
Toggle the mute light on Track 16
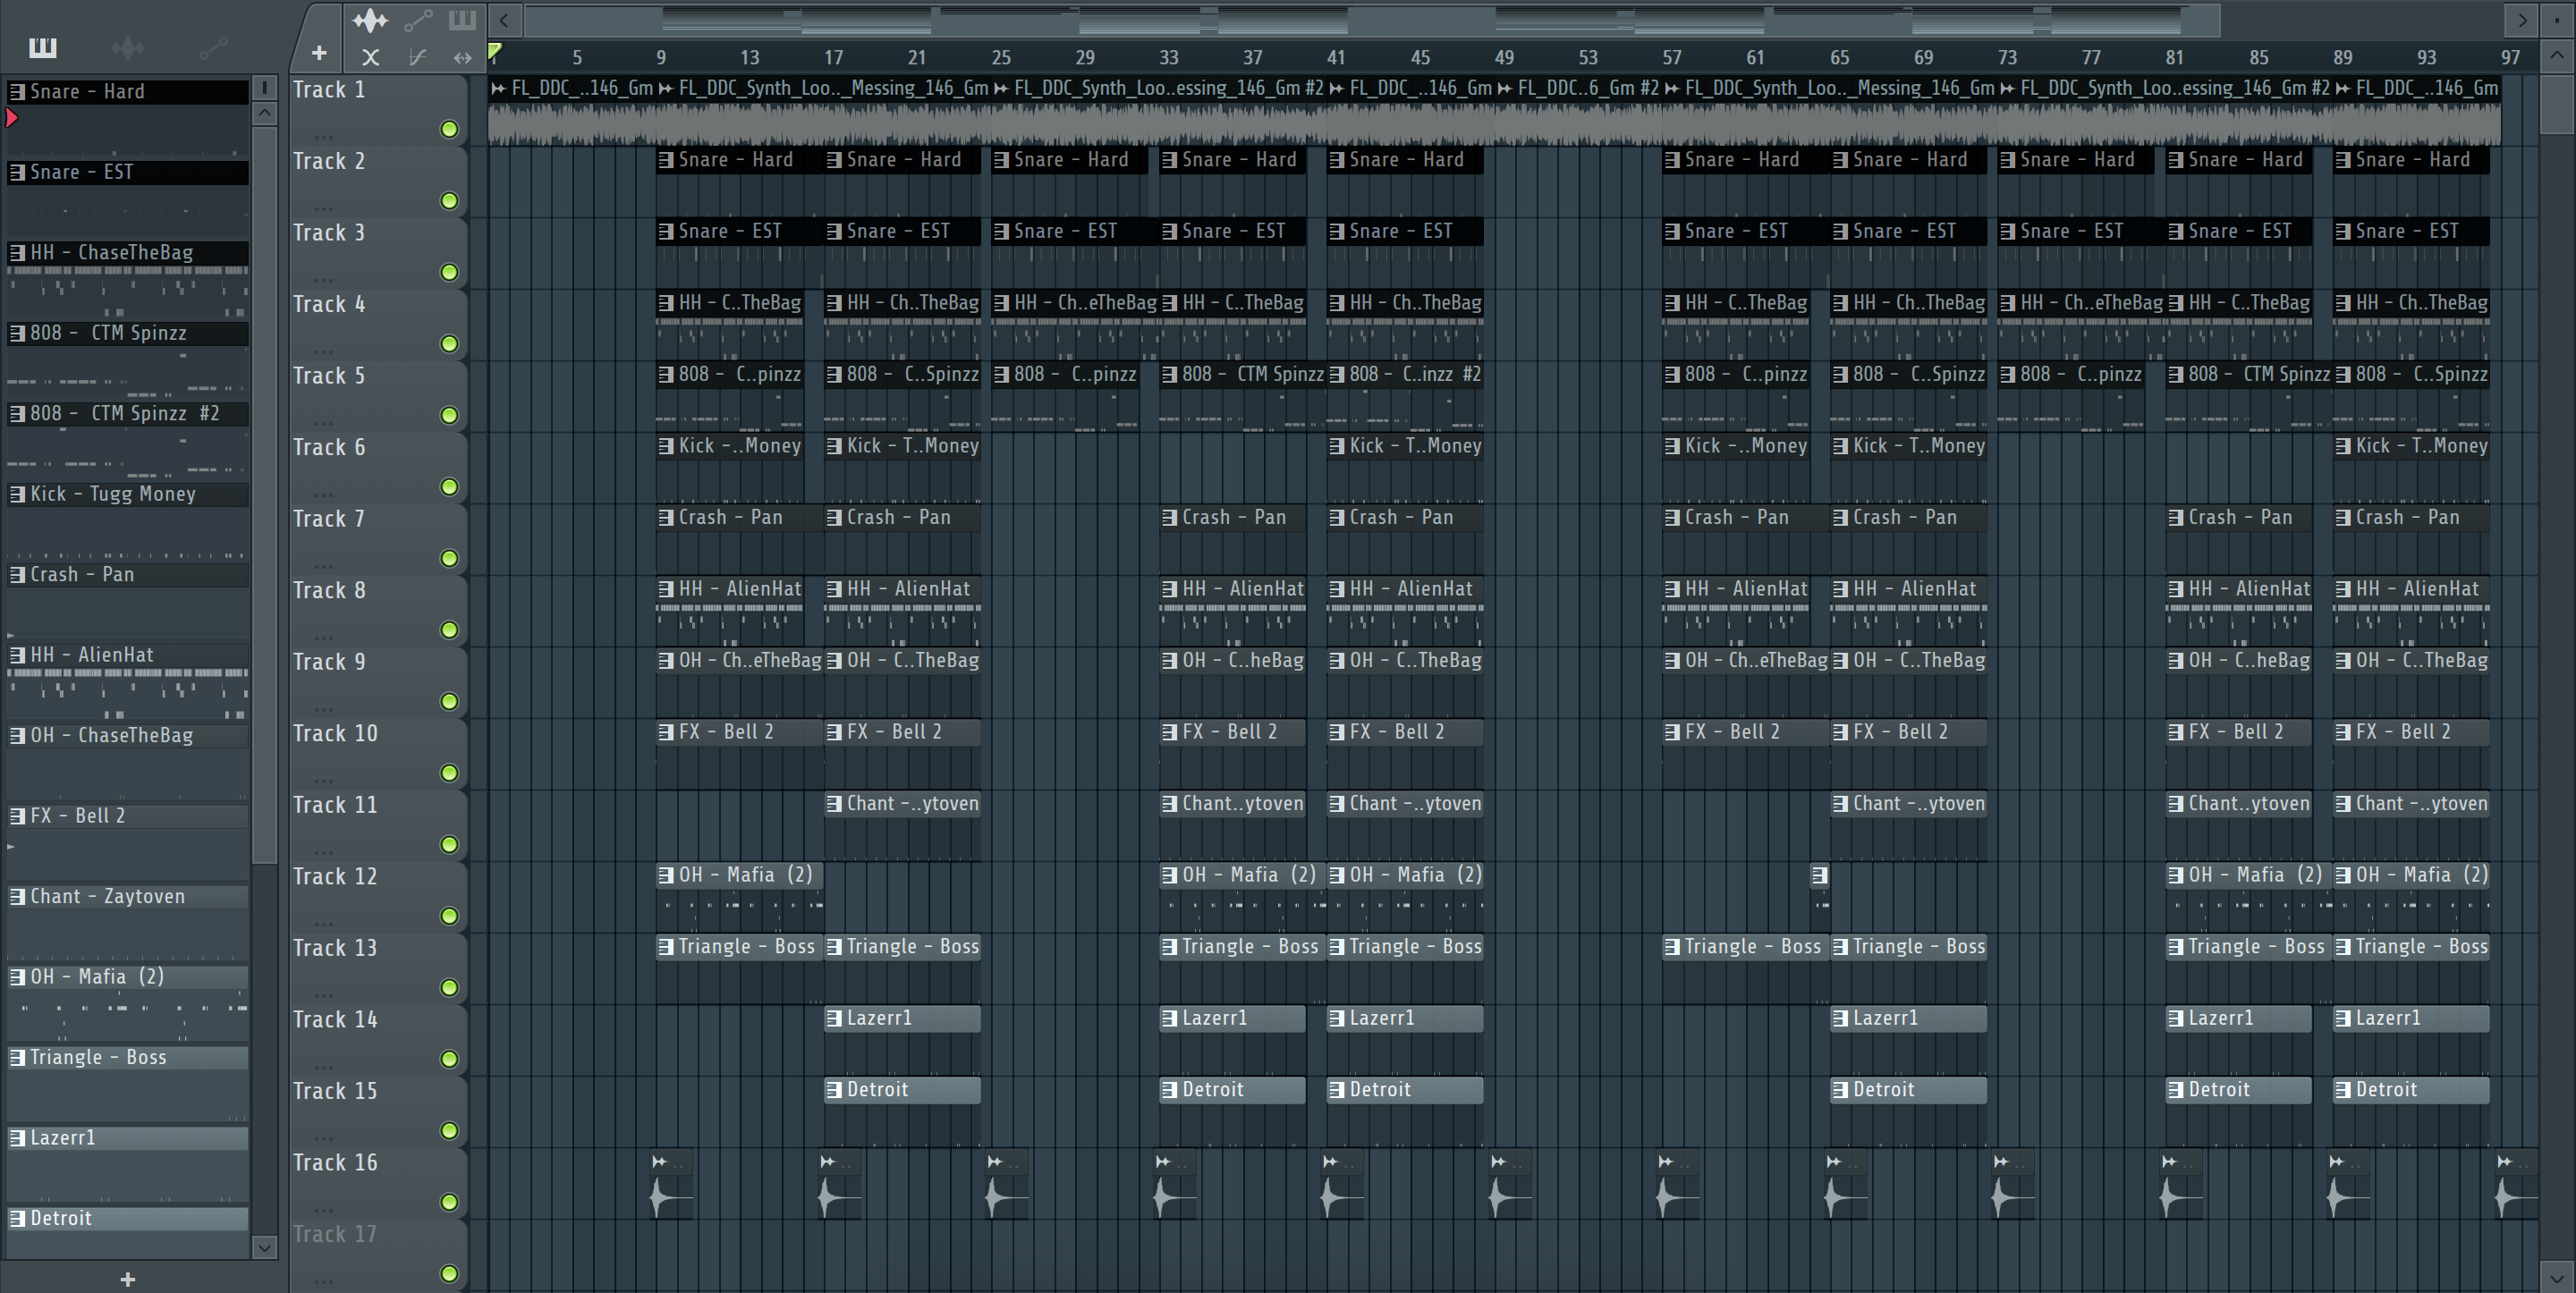pyautogui.click(x=450, y=1202)
